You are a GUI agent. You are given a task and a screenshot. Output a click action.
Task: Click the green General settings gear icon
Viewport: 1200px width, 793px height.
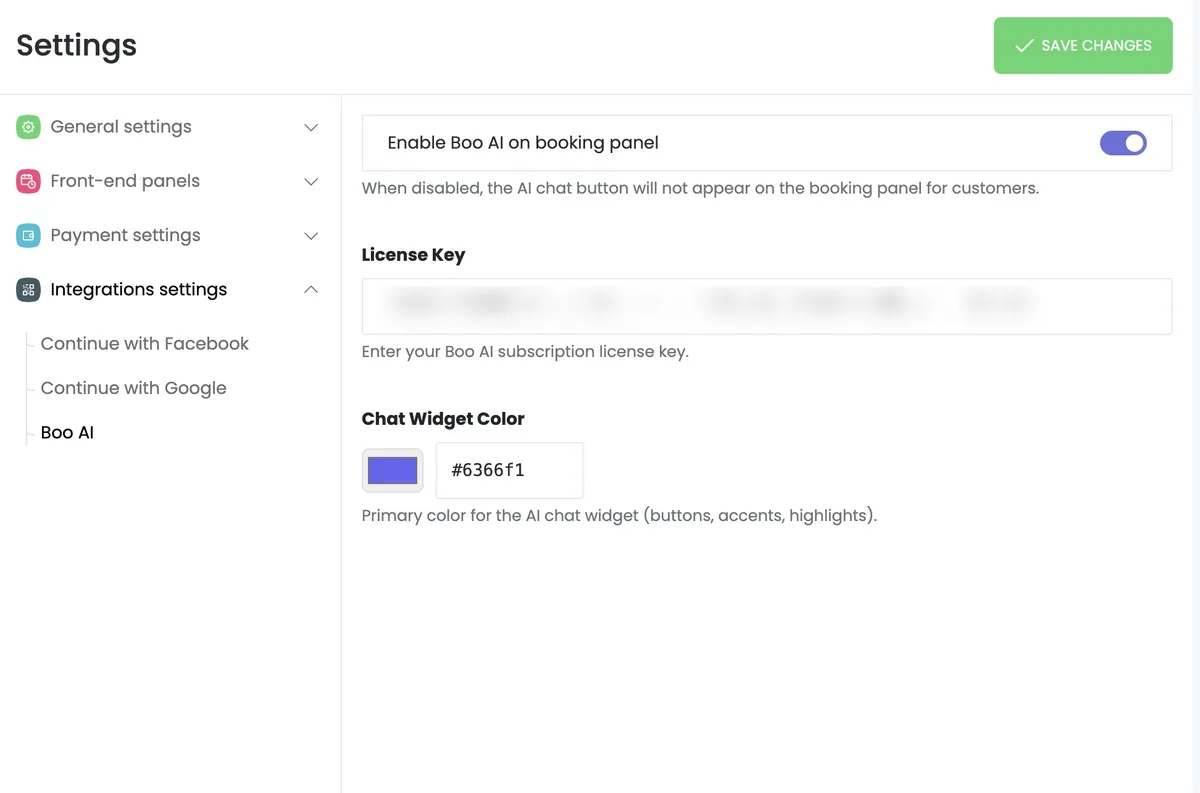pos(28,127)
